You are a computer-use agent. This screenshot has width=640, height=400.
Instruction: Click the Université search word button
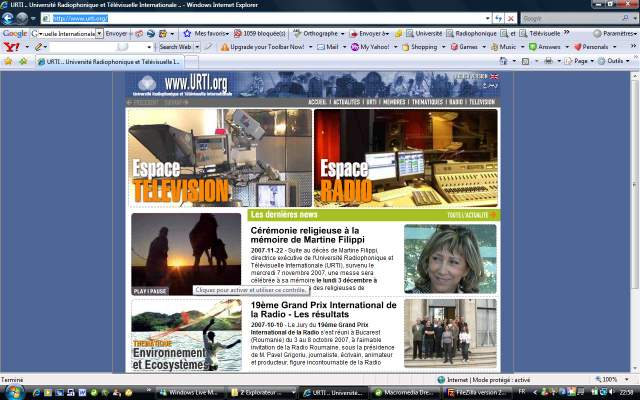click(424, 33)
